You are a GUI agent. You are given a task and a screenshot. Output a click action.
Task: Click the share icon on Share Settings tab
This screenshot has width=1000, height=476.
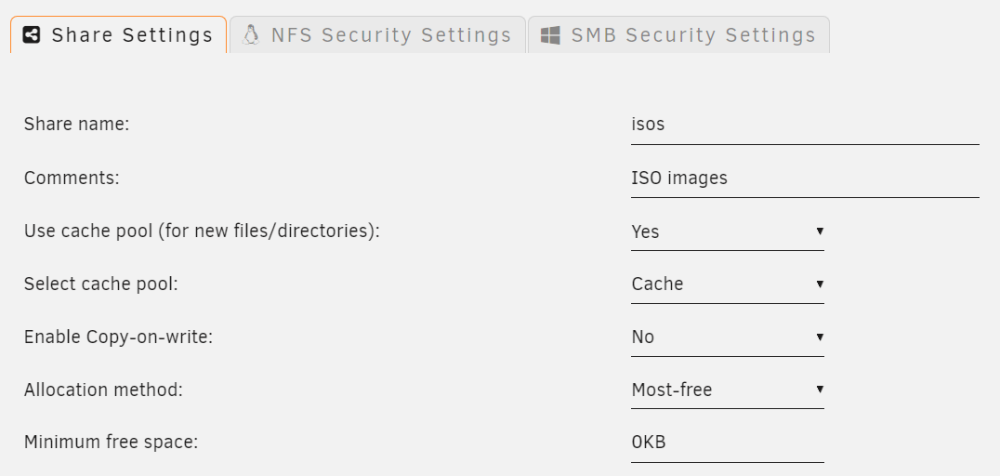point(31,35)
